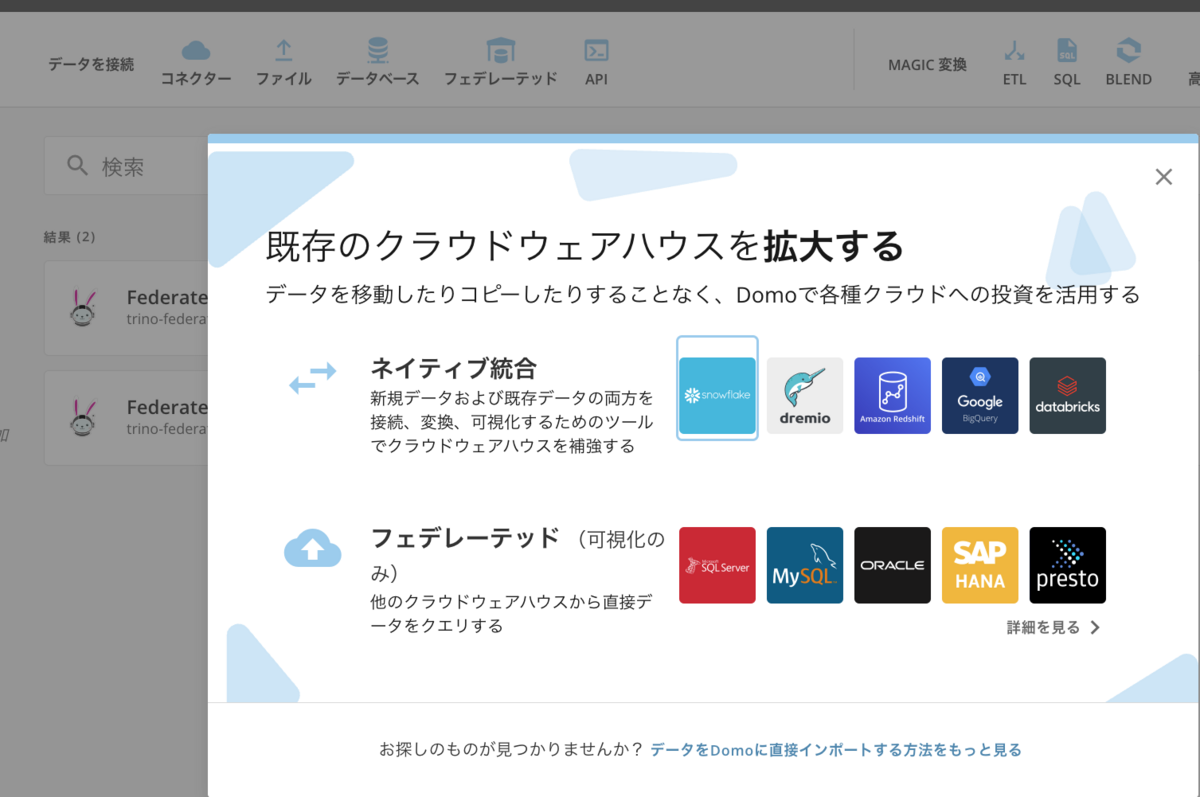
Task: Open the first Federate result card
Action: tap(126, 308)
